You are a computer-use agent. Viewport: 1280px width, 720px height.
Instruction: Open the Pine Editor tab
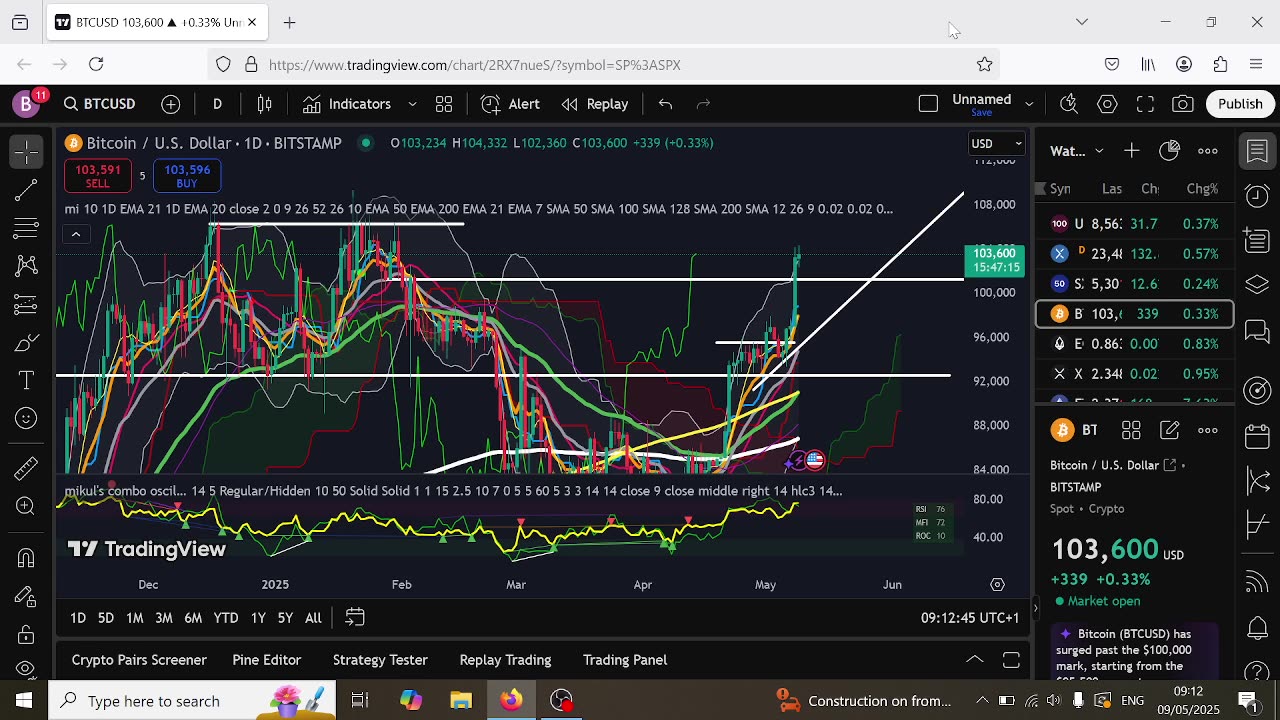(x=266, y=660)
